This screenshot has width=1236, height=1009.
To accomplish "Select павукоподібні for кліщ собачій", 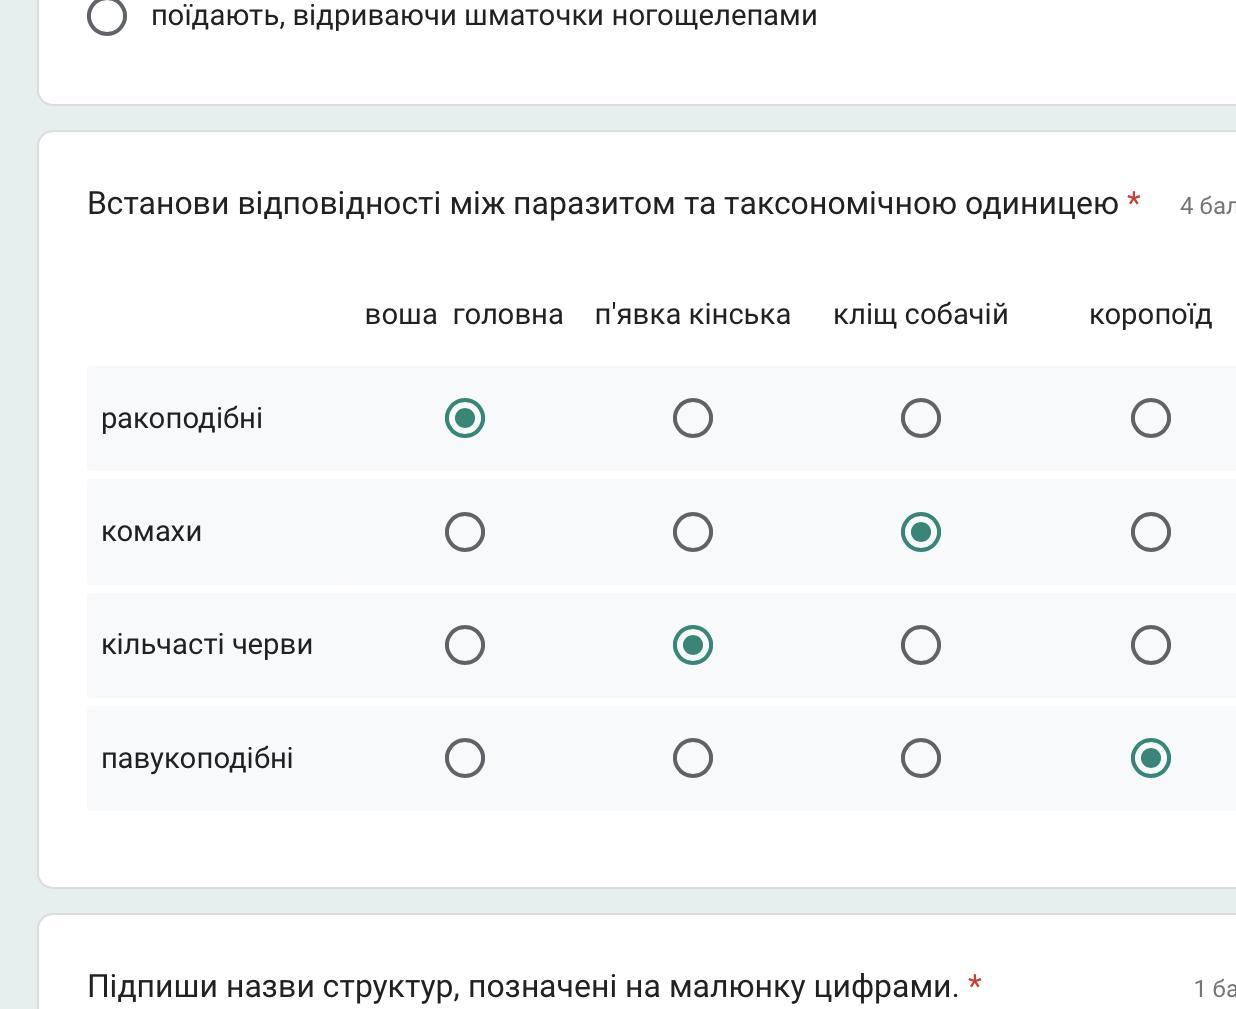I will tap(921, 758).
